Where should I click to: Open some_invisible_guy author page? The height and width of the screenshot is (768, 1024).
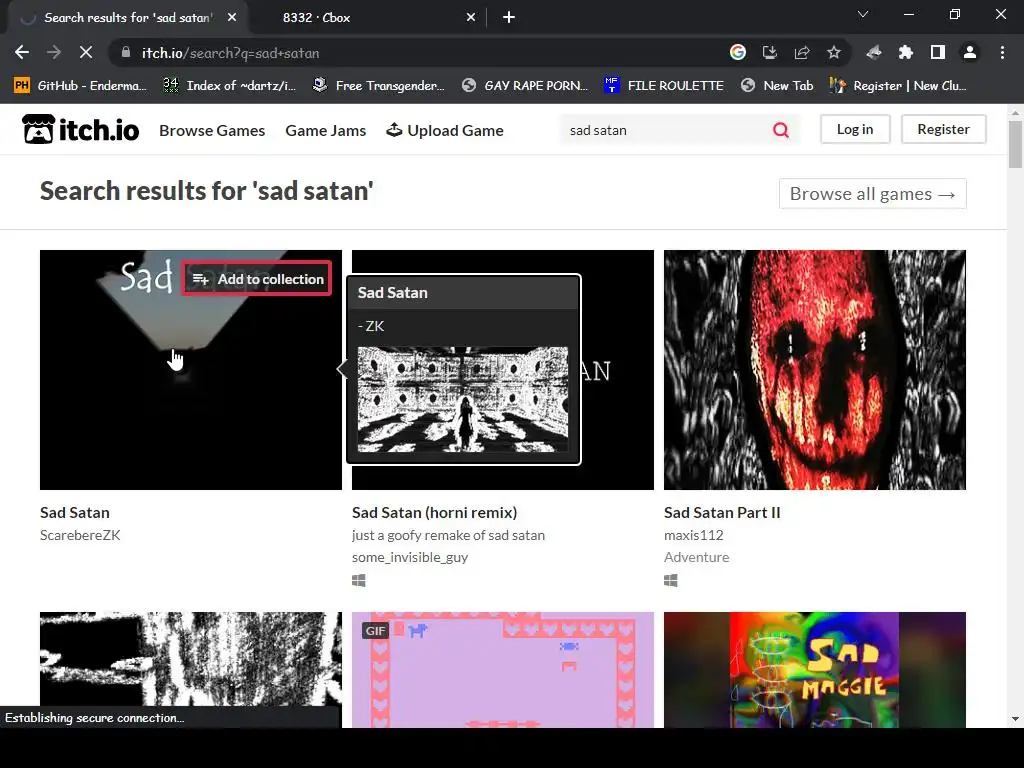click(x=410, y=557)
